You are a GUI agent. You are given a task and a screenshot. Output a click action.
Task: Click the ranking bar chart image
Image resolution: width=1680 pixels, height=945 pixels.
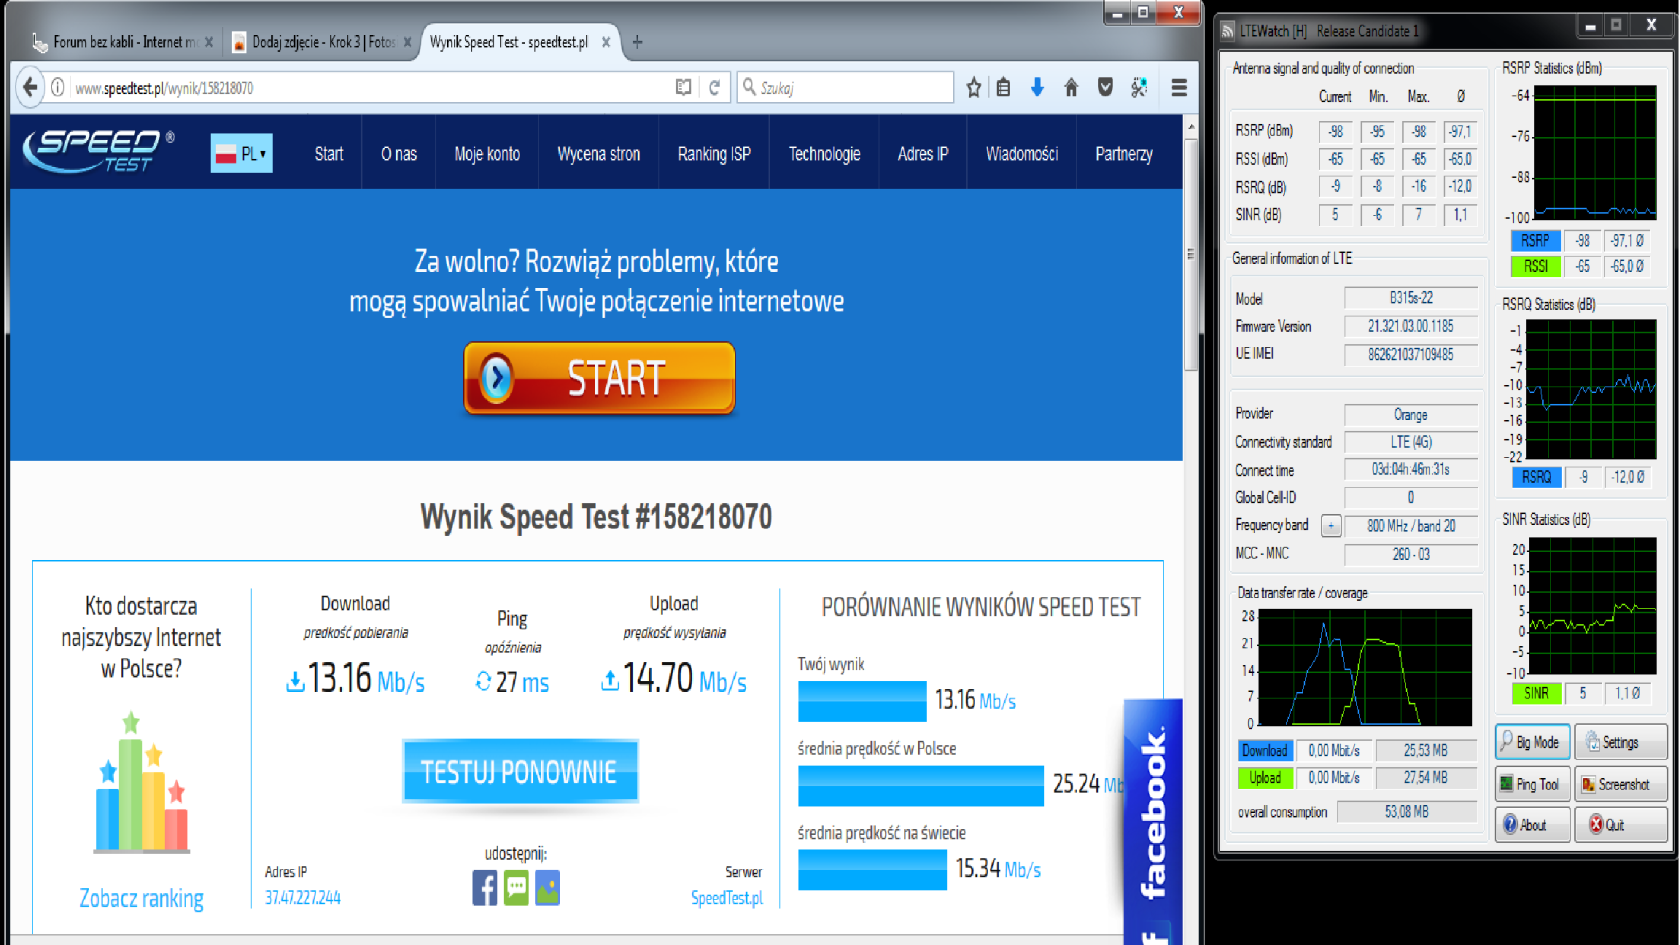141,783
